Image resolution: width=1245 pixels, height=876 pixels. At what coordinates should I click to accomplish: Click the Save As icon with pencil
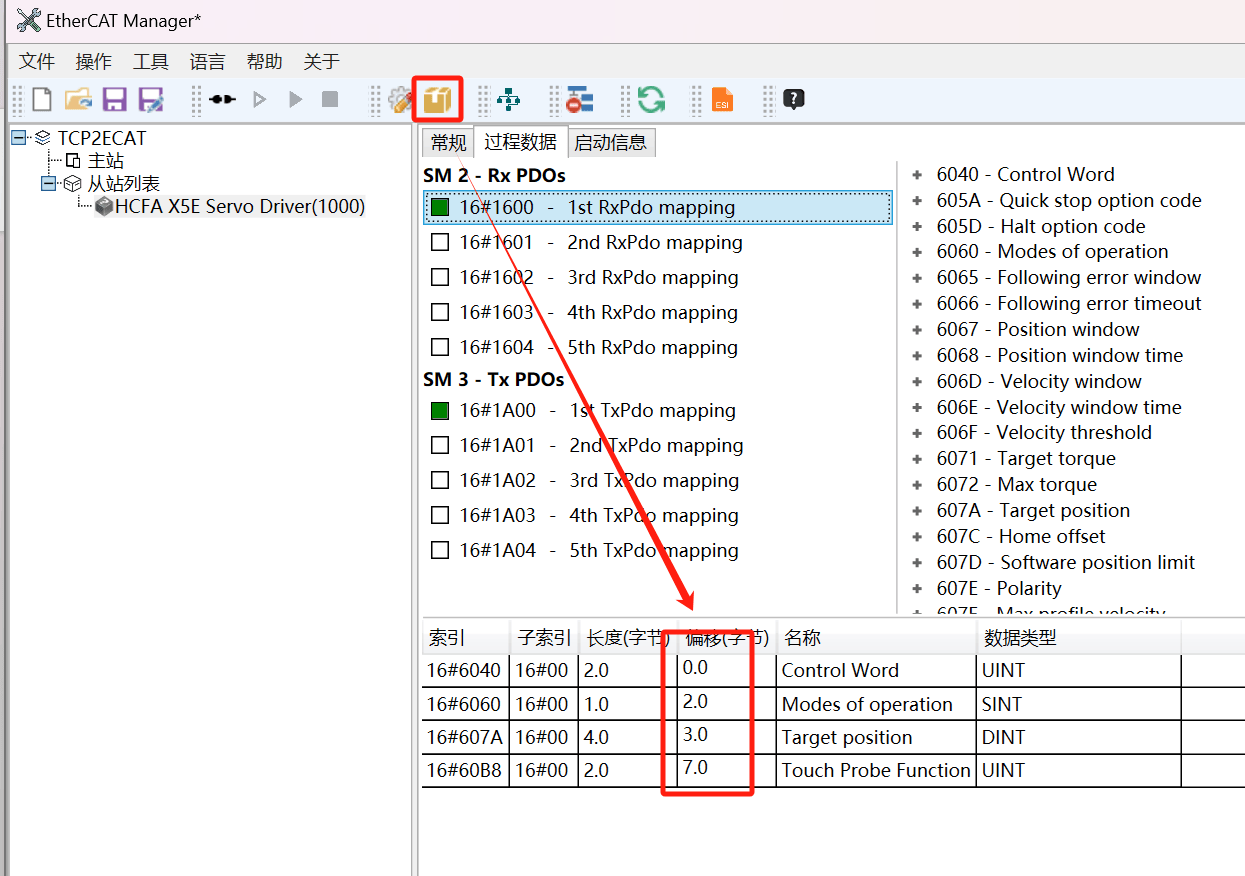tap(151, 99)
